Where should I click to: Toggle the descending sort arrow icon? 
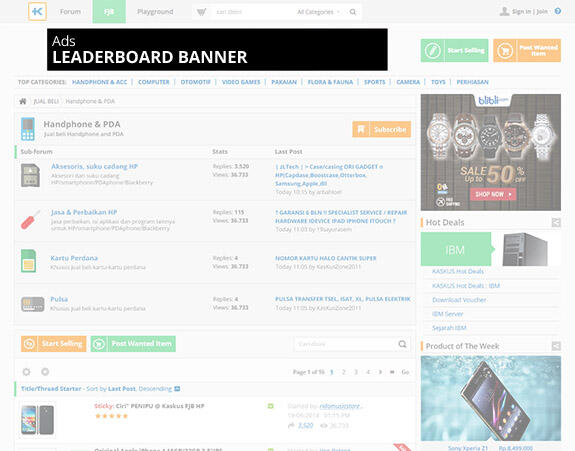click(177, 389)
